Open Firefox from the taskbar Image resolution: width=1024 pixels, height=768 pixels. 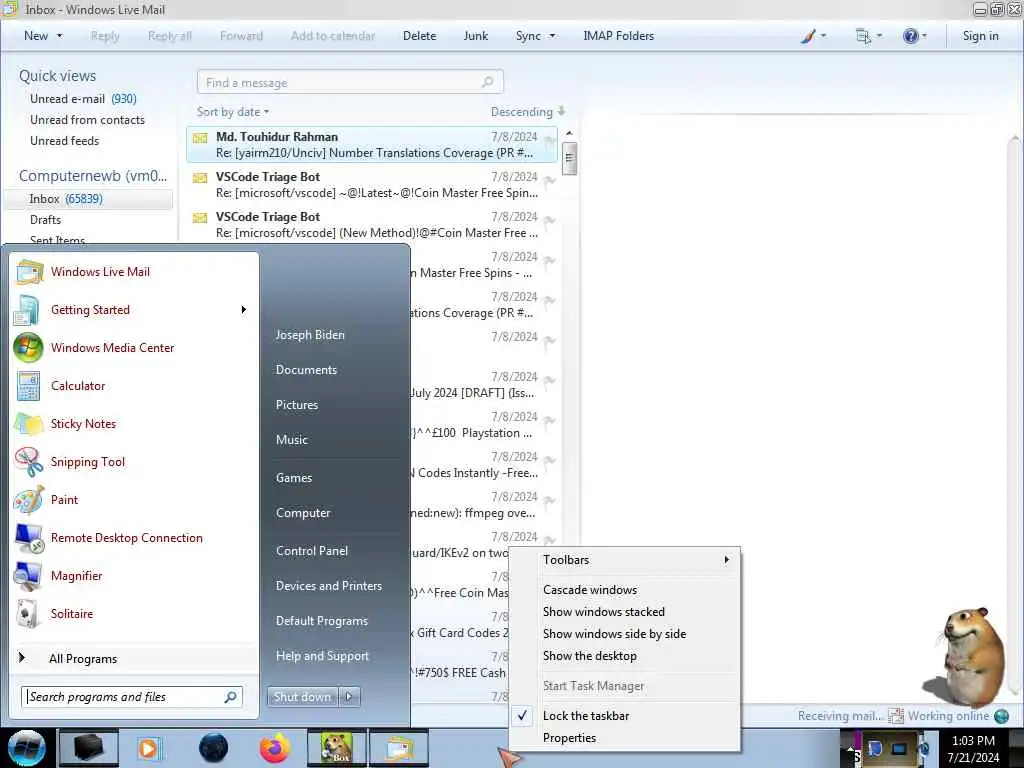click(274, 748)
